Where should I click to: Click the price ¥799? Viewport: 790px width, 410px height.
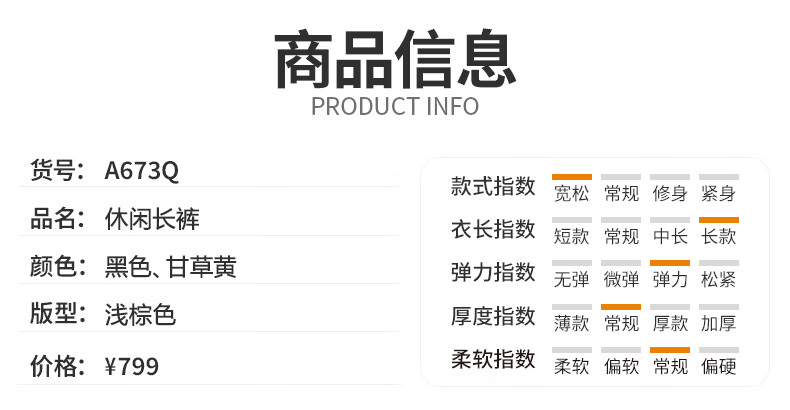click(131, 366)
